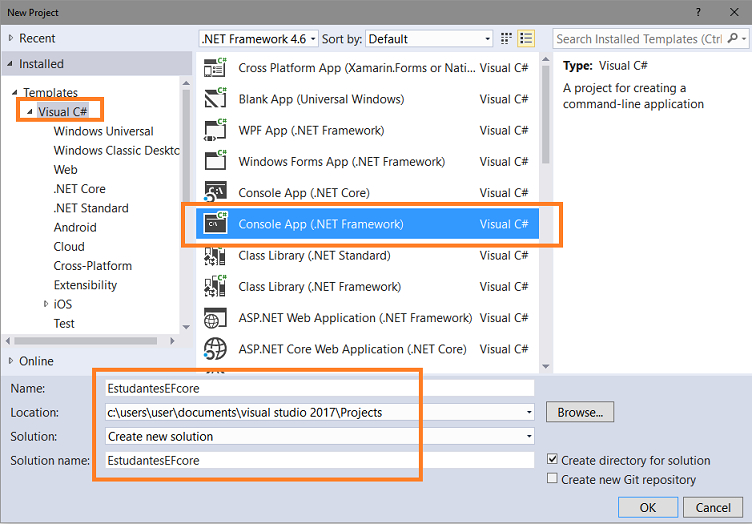
Task: Click the Windows Forms App template icon
Action: tap(215, 161)
